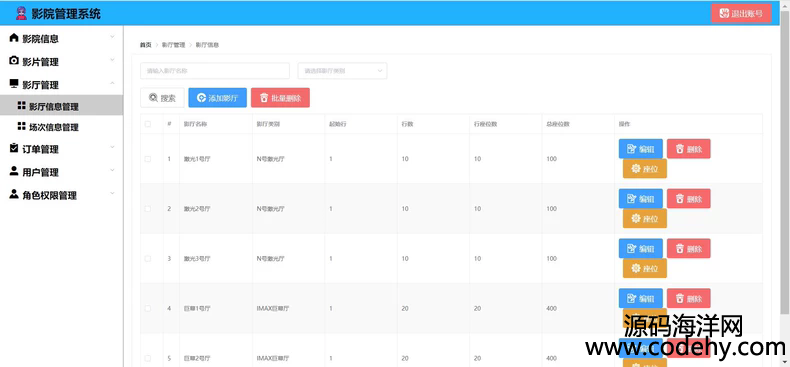Check the checkbox for row 激光3号厅

point(148,259)
